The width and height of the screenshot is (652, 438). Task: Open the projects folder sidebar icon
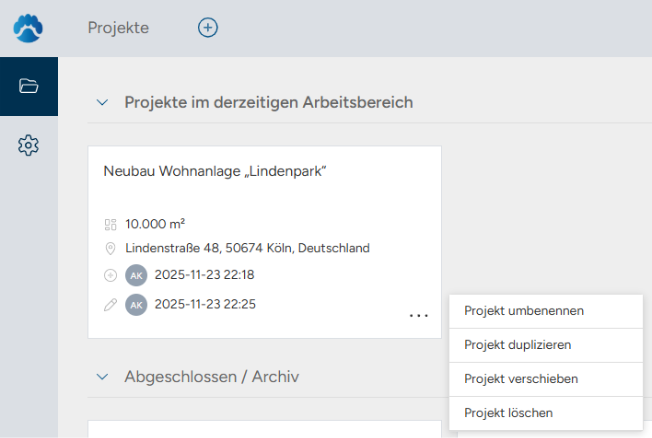tap(28, 86)
